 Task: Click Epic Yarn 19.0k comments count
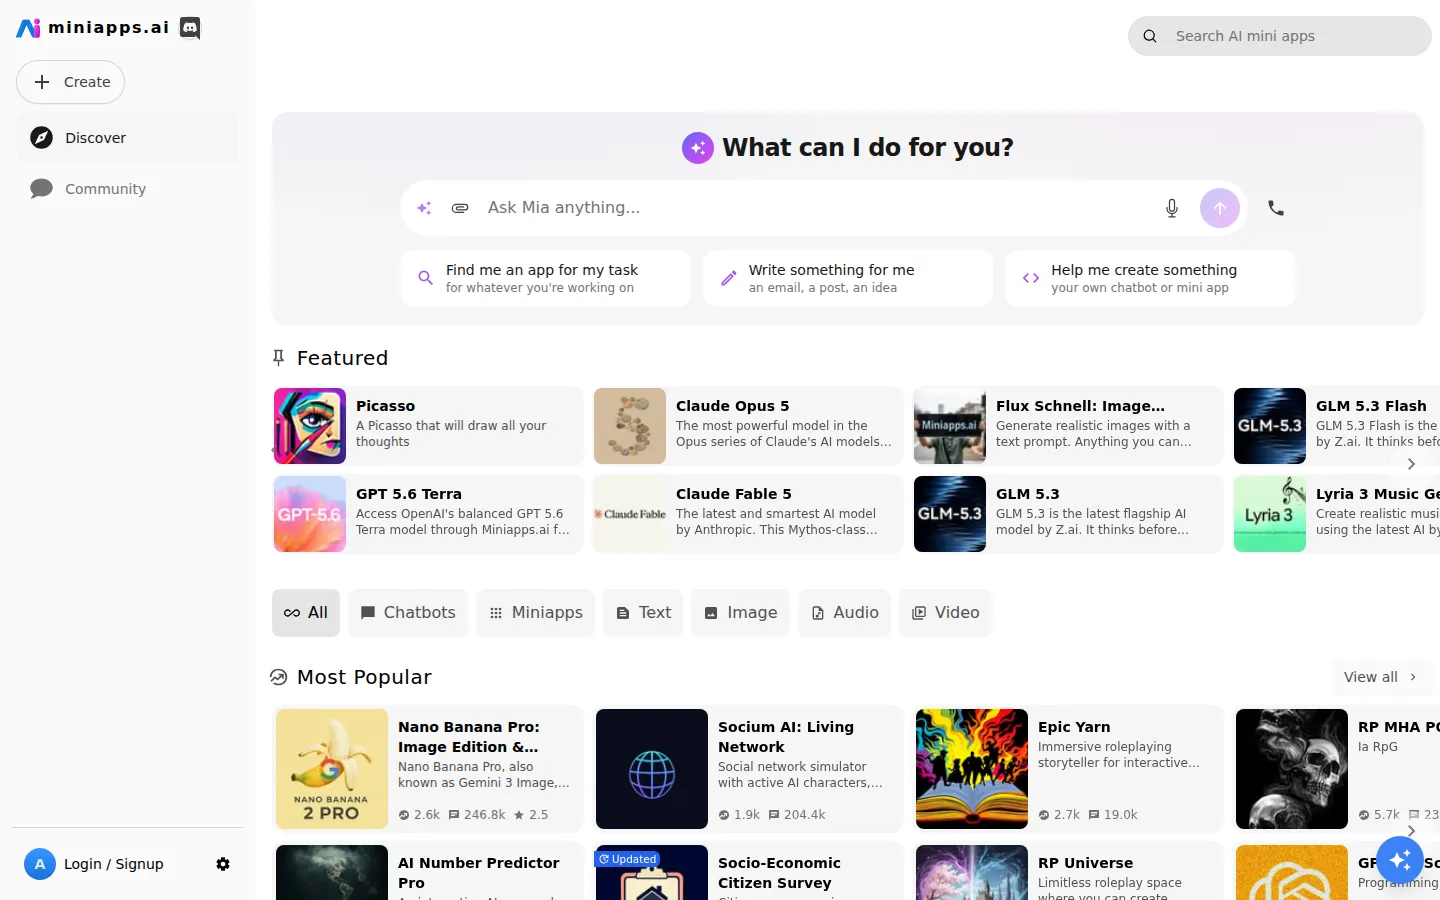click(x=1113, y=815)
